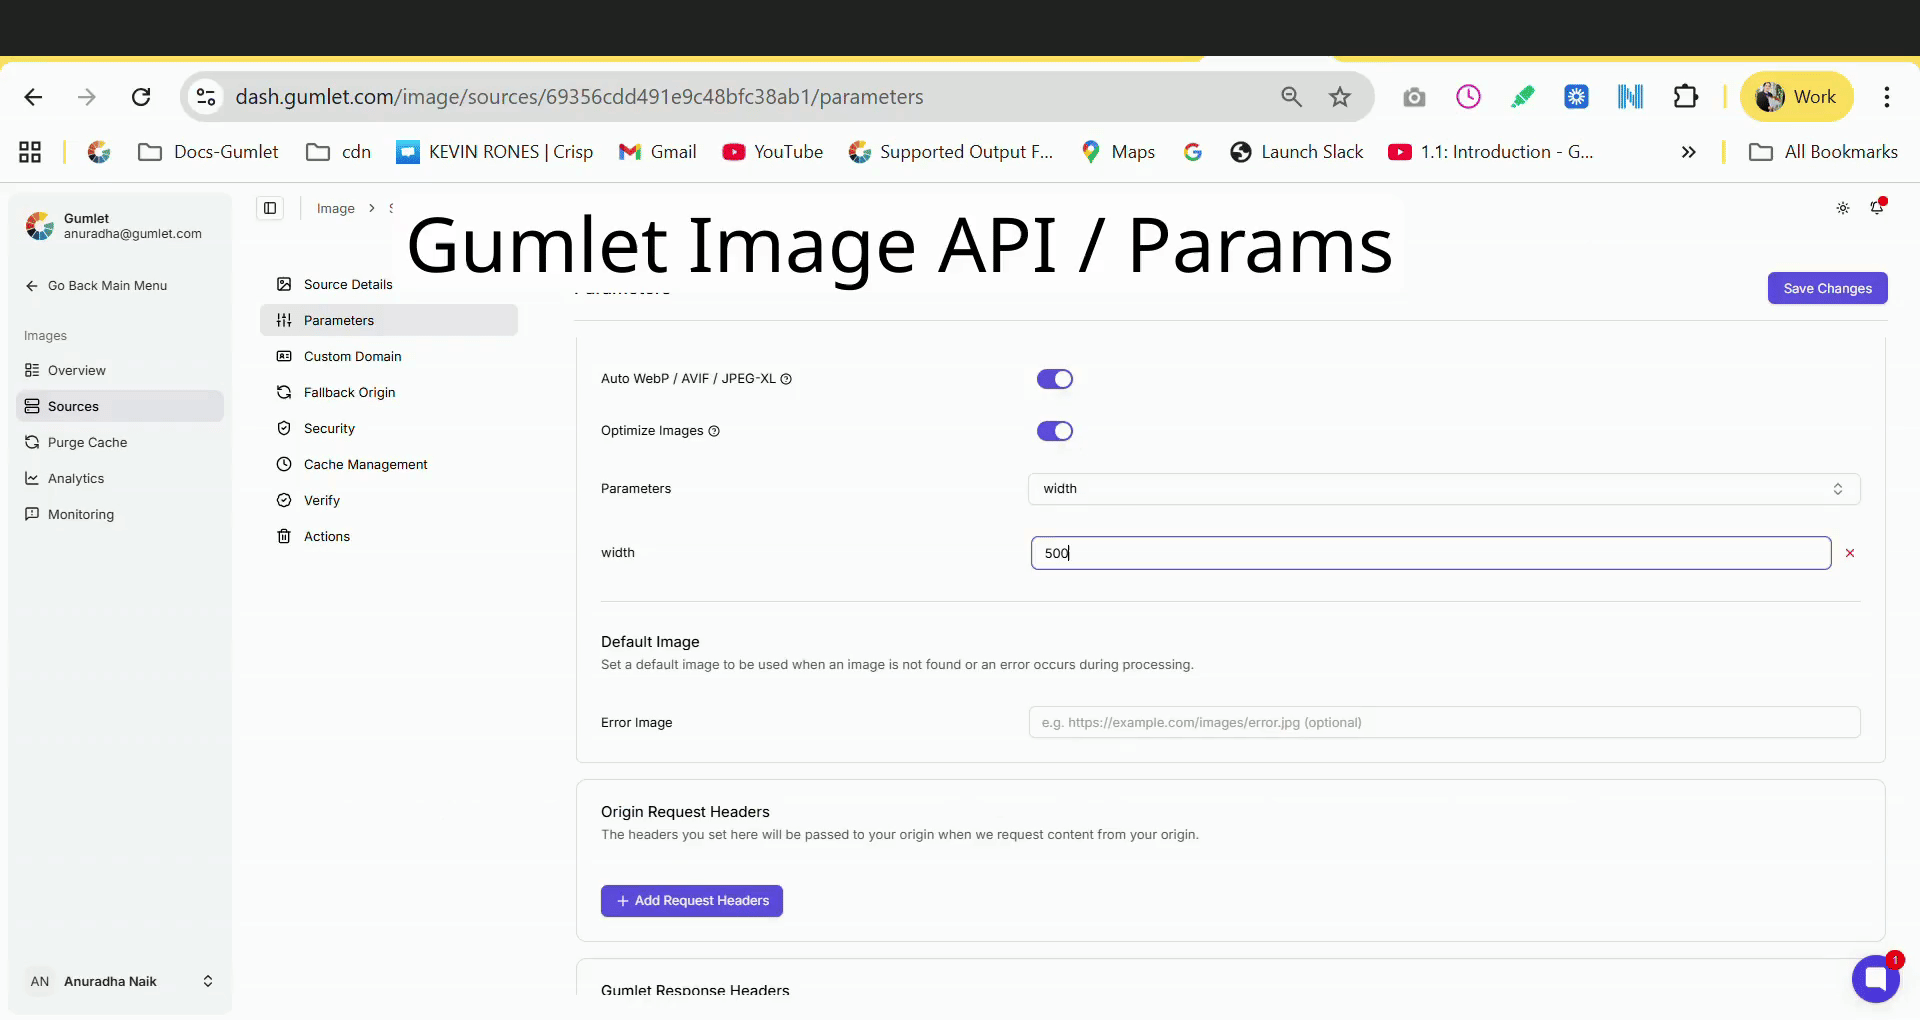Go Back Main Menu link

tap(96, 286)
